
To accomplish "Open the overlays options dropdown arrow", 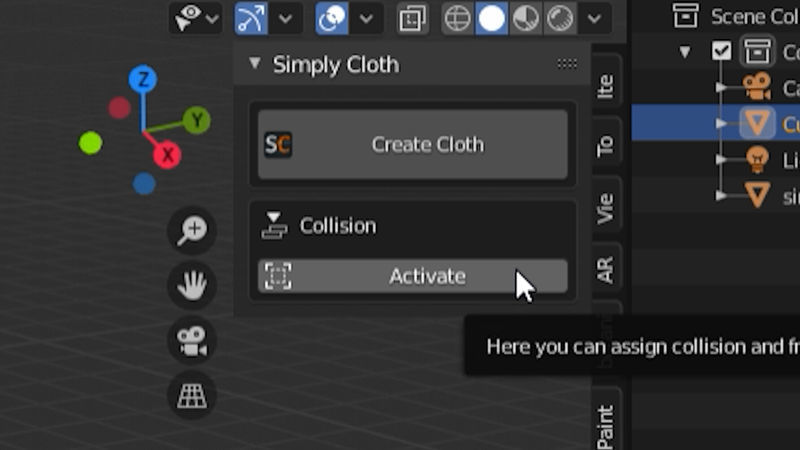I will point(366,19).
